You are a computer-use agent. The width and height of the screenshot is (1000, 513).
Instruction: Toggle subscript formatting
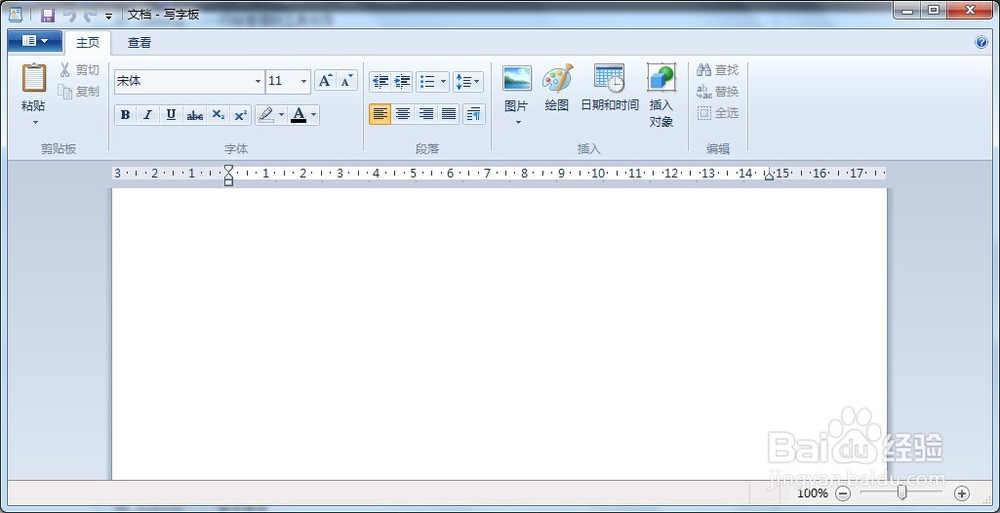click(218, 115)
